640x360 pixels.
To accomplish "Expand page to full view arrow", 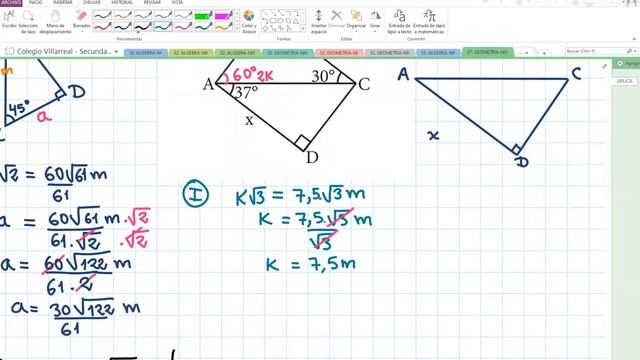I will tap(604, 66).
